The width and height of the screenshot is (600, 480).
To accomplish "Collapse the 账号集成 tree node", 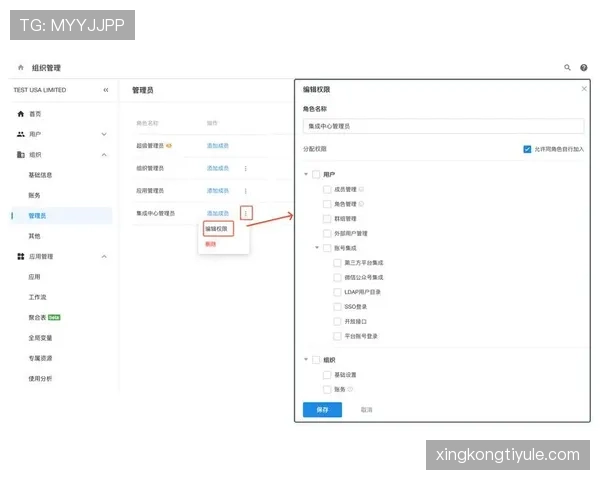I will pyautogui.click(x=317, y=248).
